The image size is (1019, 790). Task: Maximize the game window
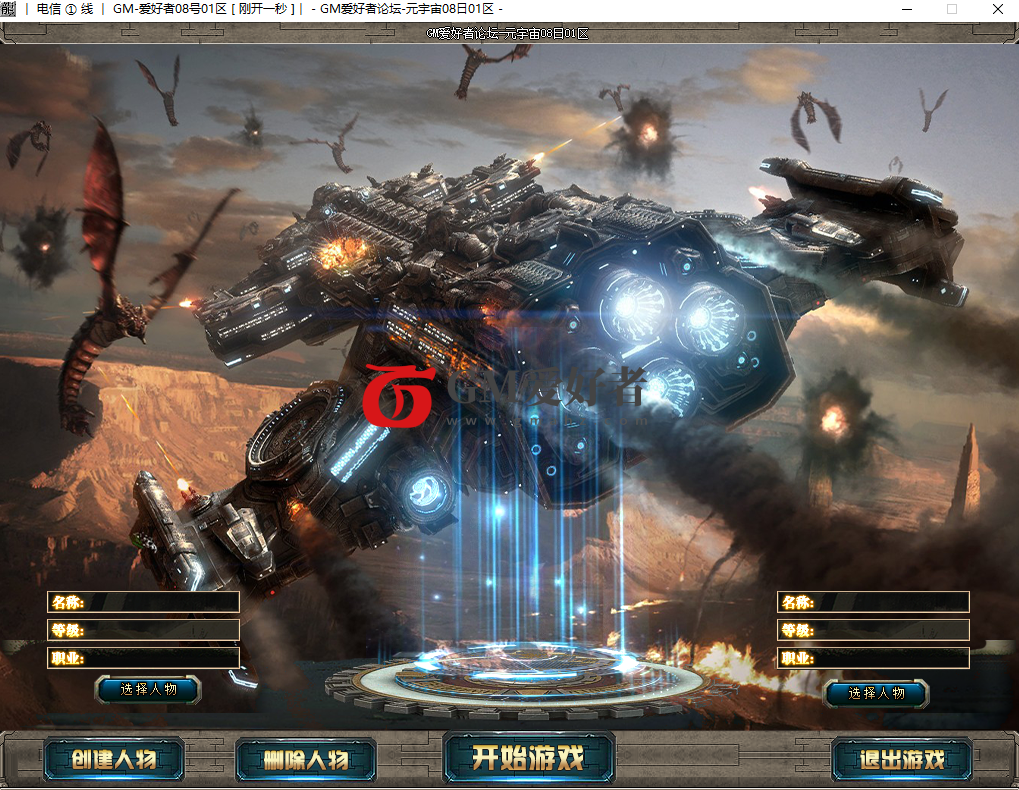tap(951, 9)
